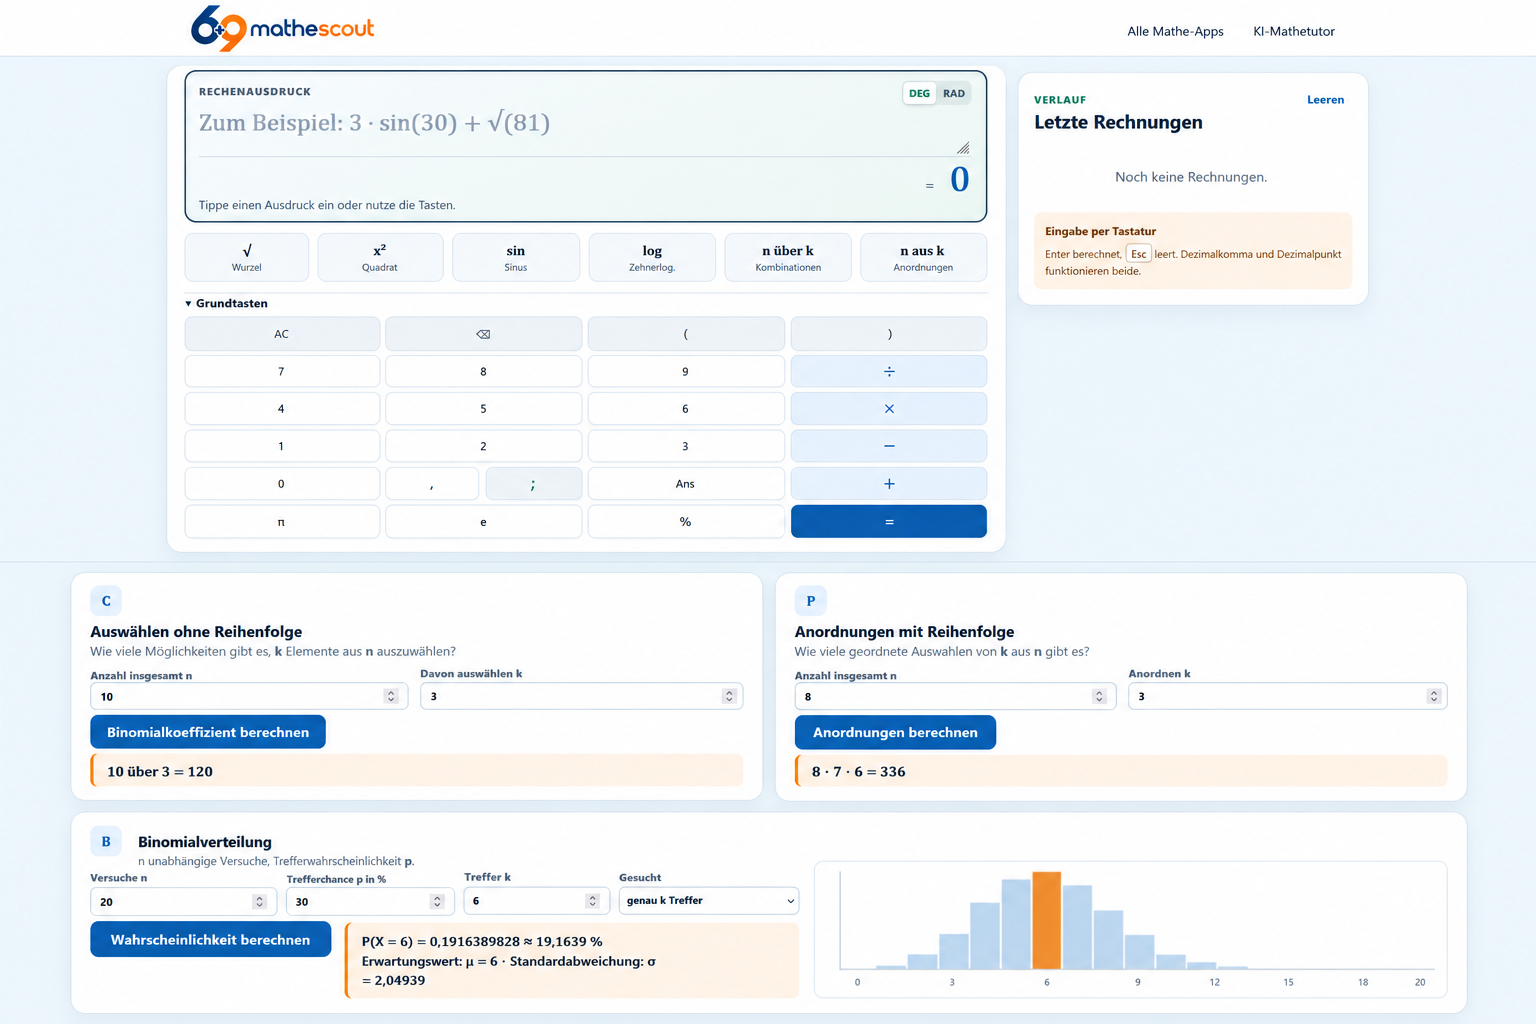Click the decimal comma key

click(x=432, y=484)
